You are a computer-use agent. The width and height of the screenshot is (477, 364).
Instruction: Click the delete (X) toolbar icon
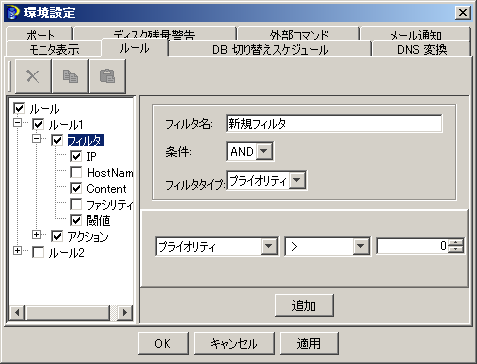33,76
